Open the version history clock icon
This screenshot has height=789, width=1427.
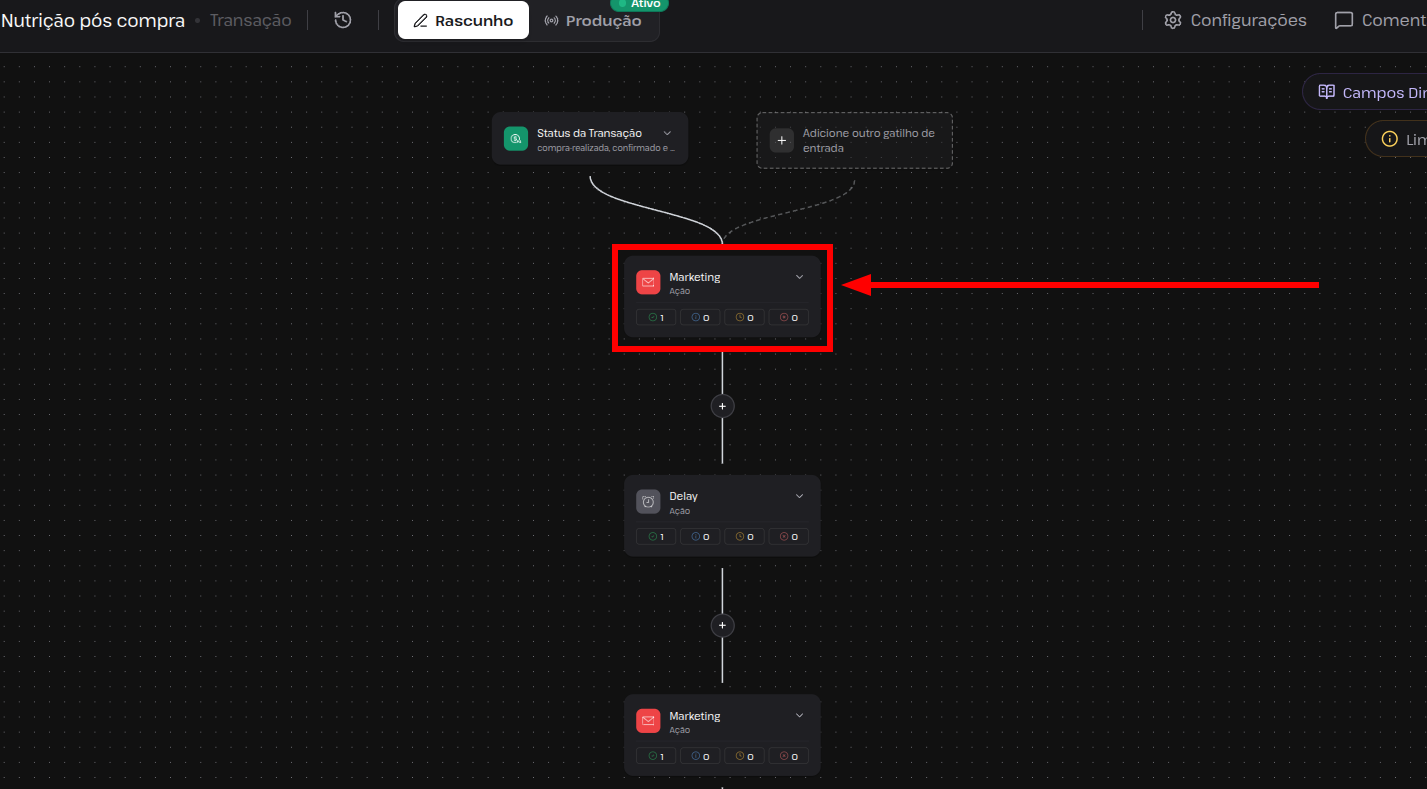pos(343,20)
